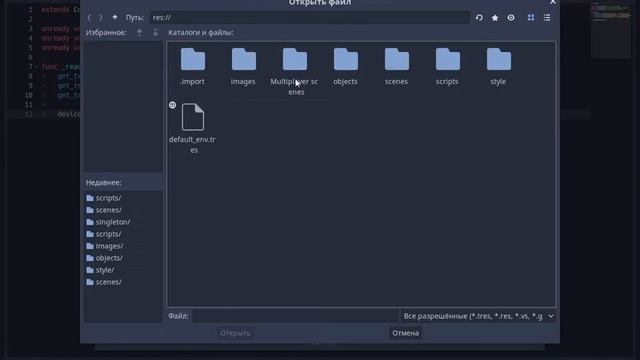This screenshot has height=360, width=640.
Task: Select the style folder icon
Action: [x=499, y=60]
